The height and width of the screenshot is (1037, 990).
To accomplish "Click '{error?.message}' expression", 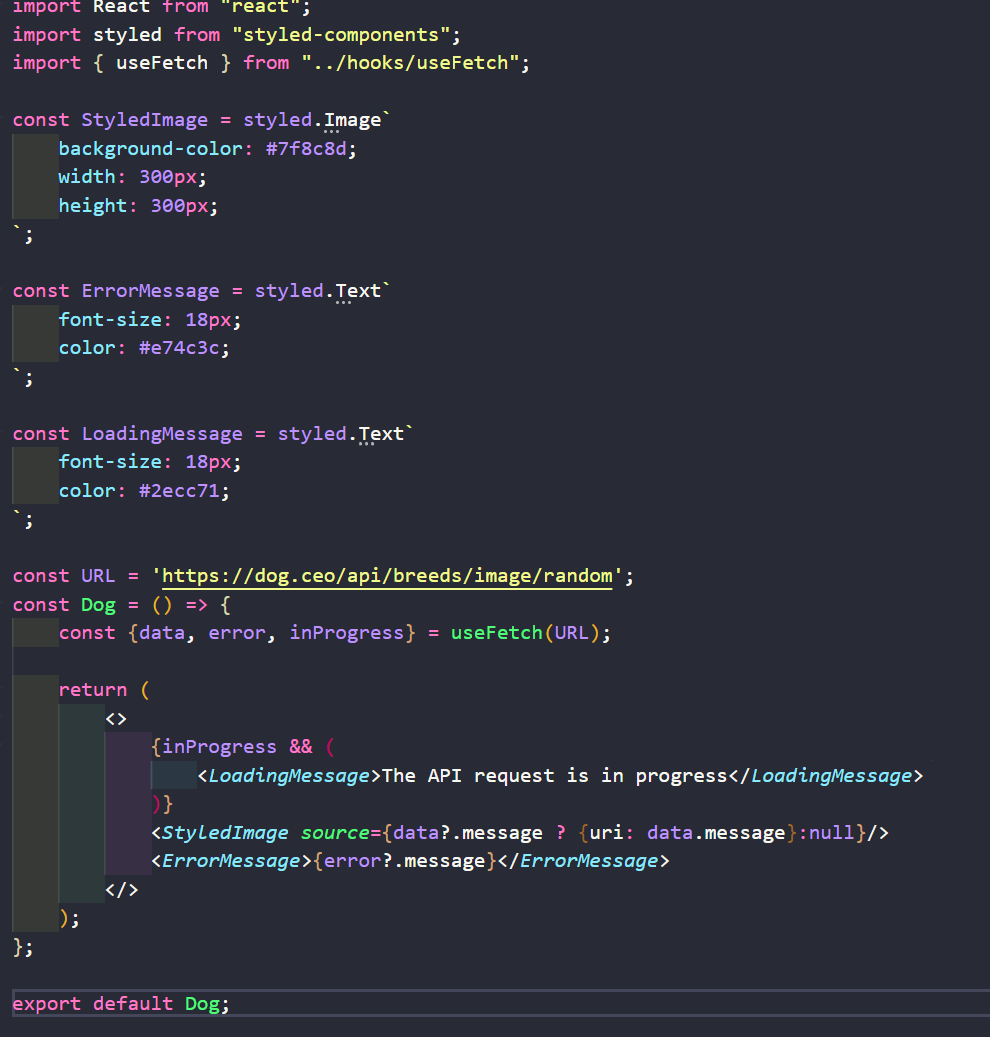I will (x=404, y=861).
